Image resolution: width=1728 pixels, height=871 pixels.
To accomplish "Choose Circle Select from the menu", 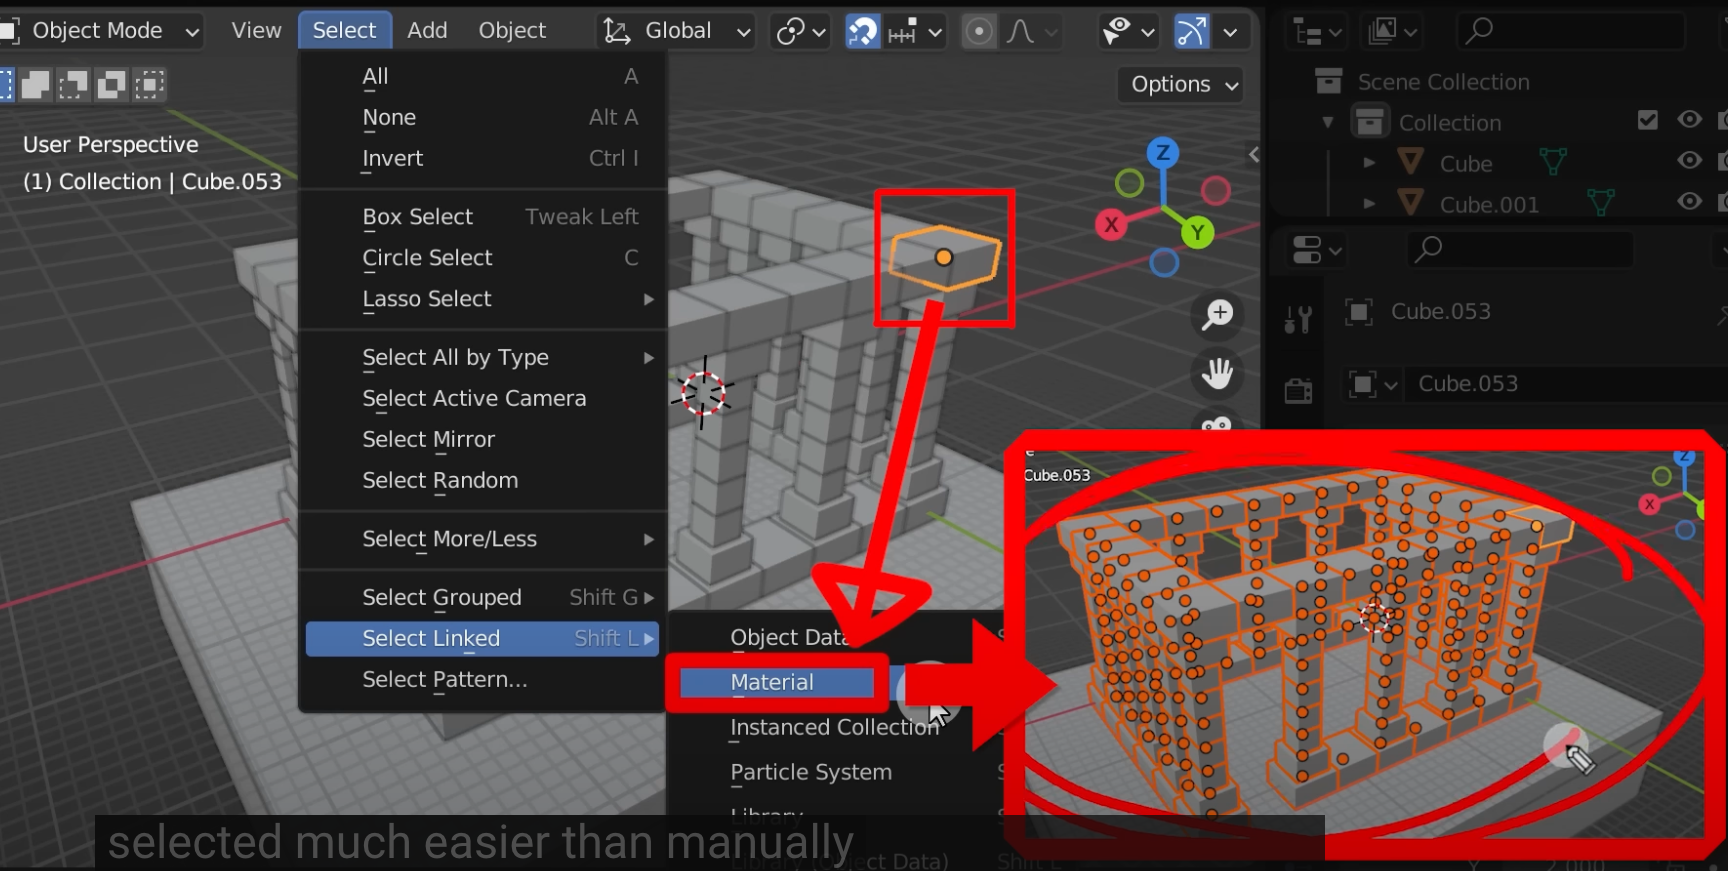I will click(482, 257).
